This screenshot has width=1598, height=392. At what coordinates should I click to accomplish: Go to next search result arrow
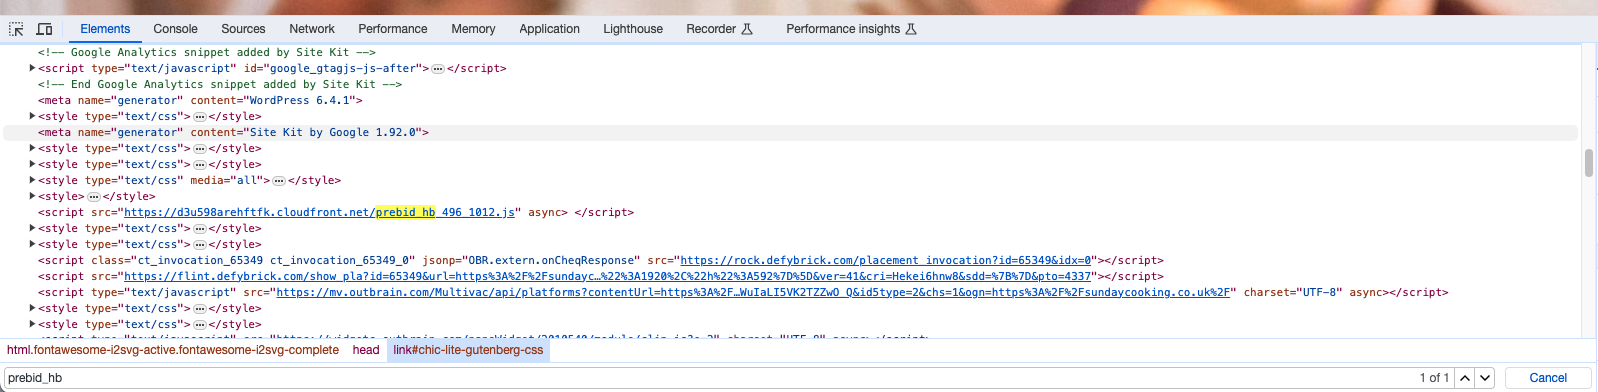click(1485, 378)
